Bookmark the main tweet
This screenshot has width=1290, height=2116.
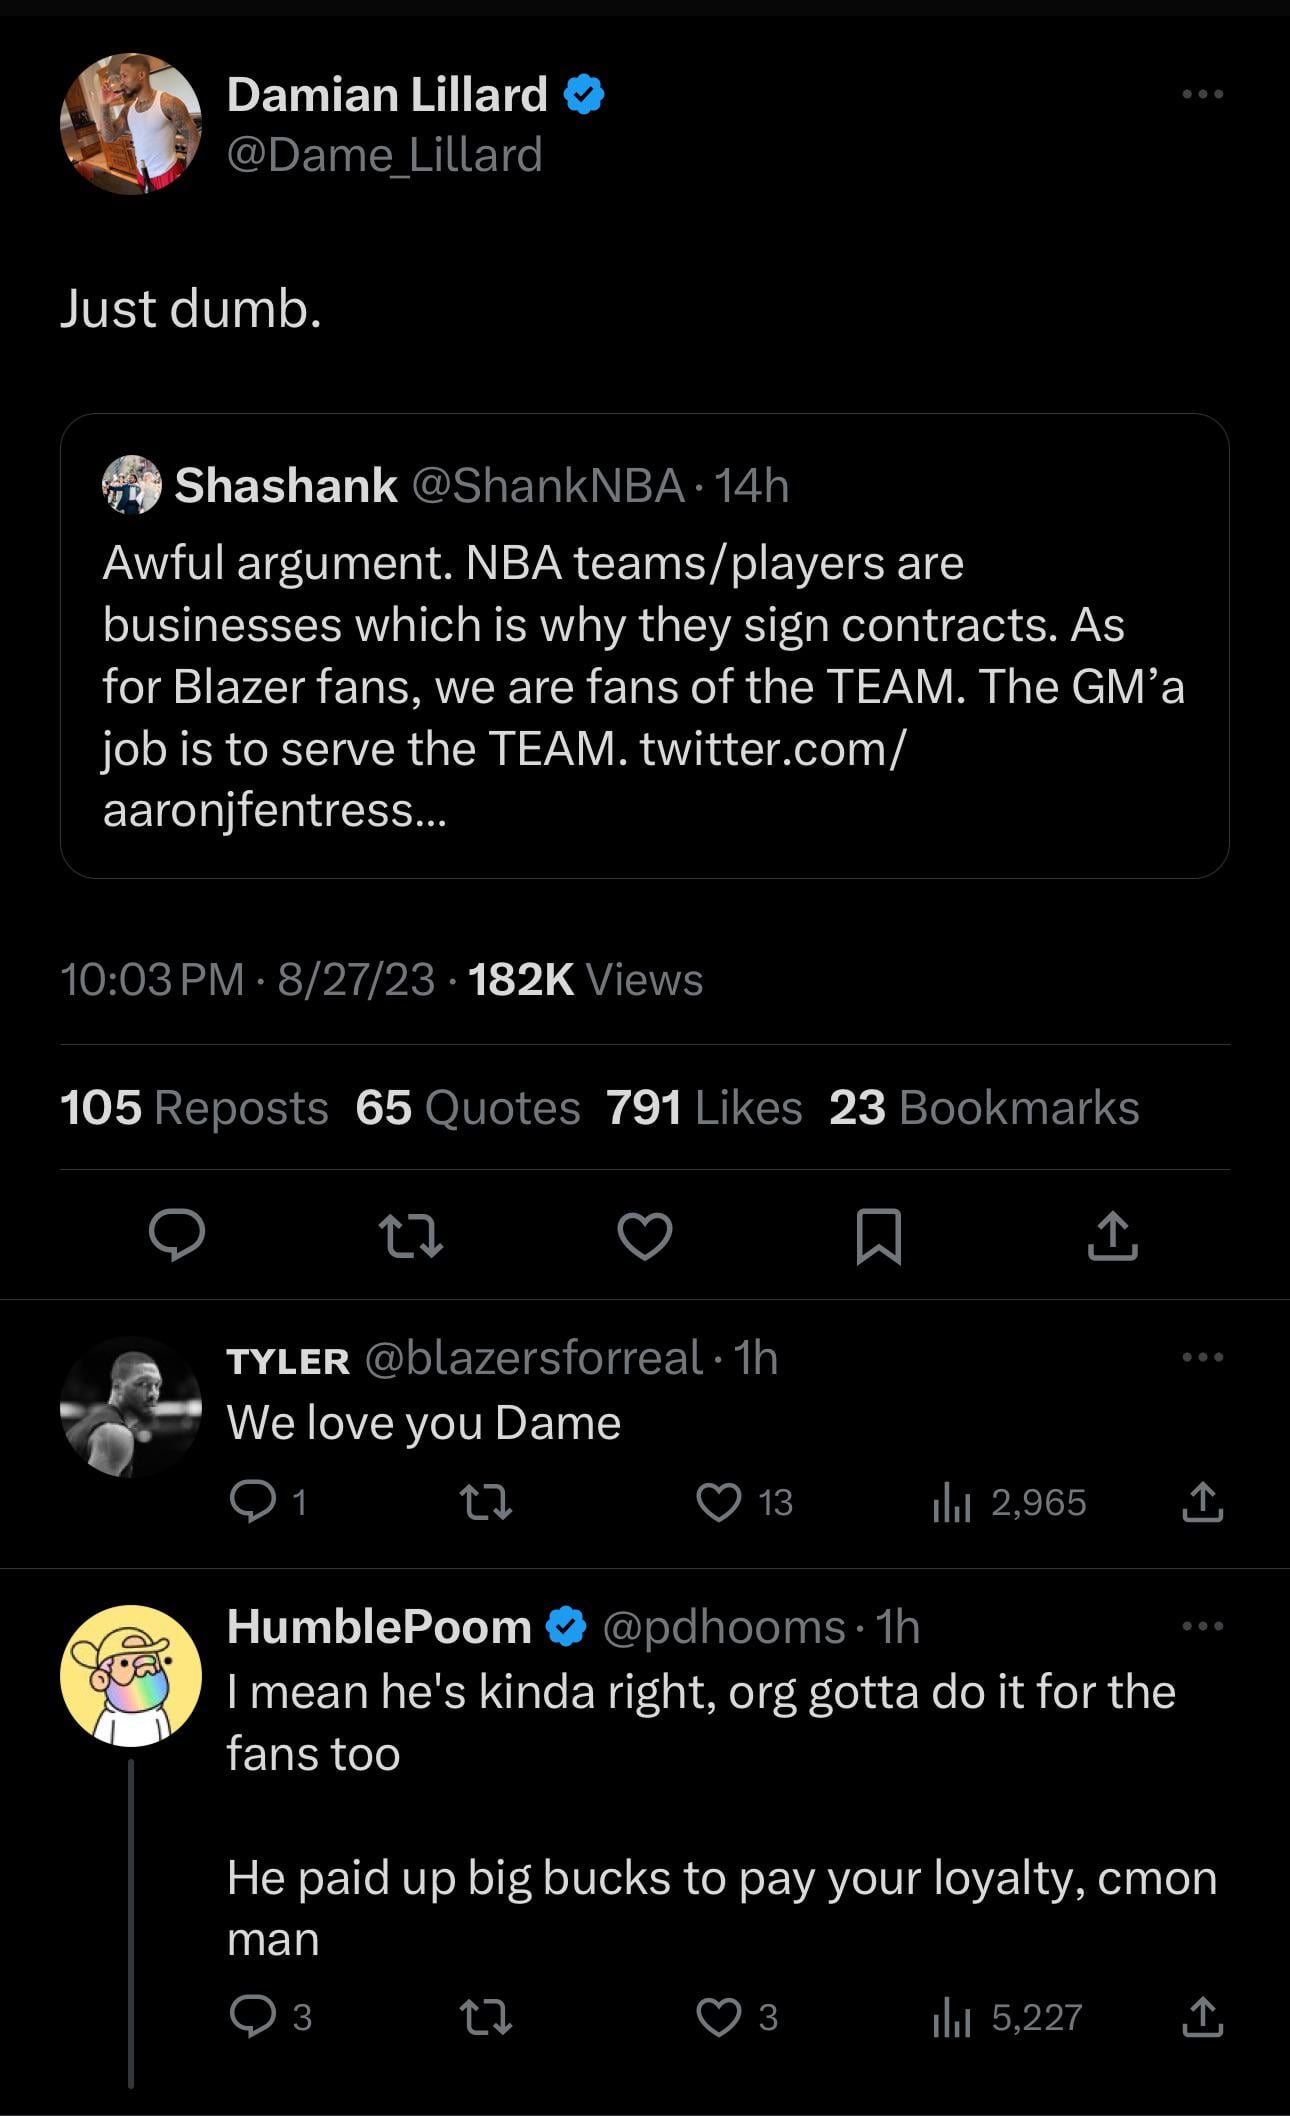click(x=879, y=1236)
